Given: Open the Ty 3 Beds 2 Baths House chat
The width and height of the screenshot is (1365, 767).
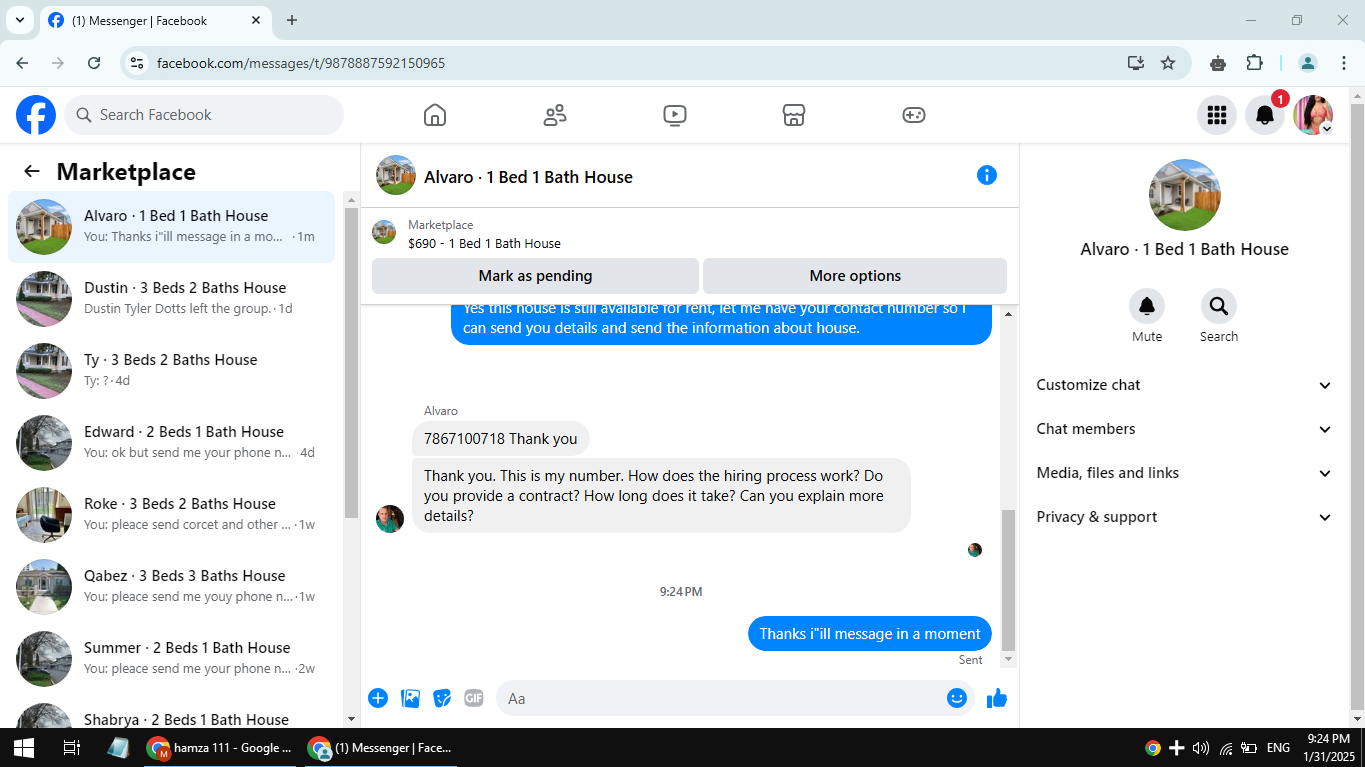Looking at the screenshot, I should 172,371.
